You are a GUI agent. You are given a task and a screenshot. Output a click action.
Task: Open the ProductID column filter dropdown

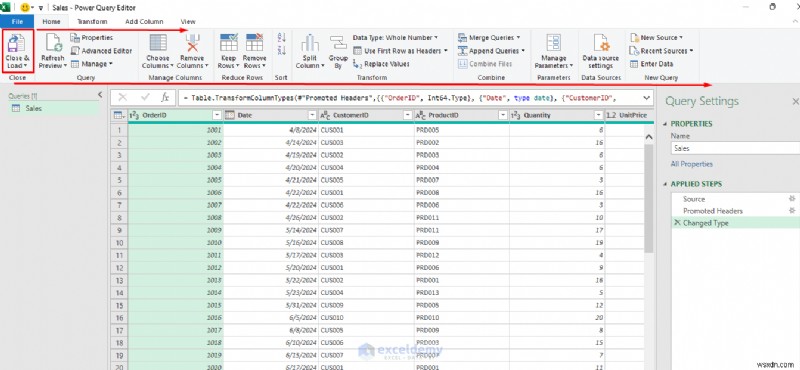point(503,115)
